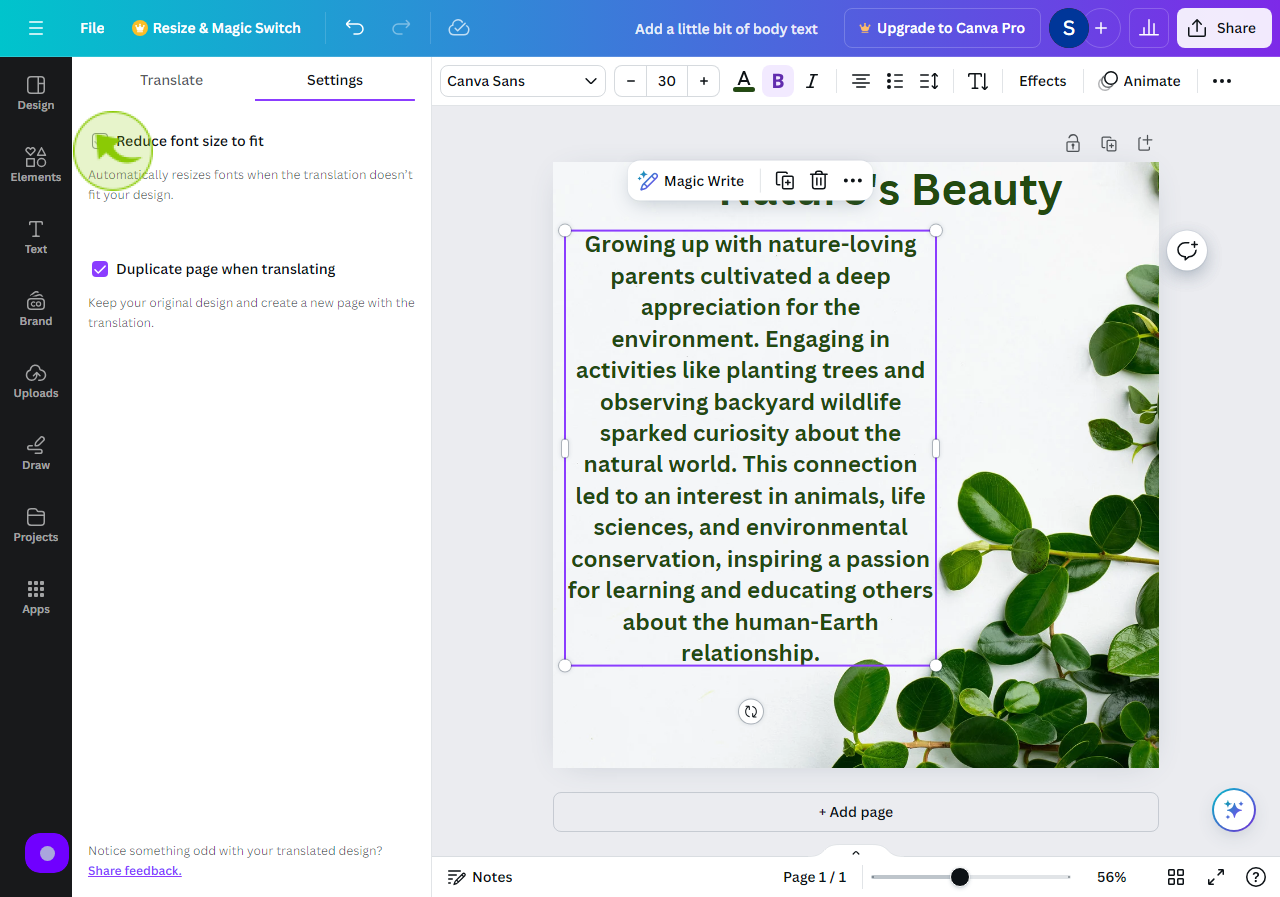The image size is (1280, 897).
Task: Toggle italic formatting
Action: pyautogui.click(x=812, y=81)
